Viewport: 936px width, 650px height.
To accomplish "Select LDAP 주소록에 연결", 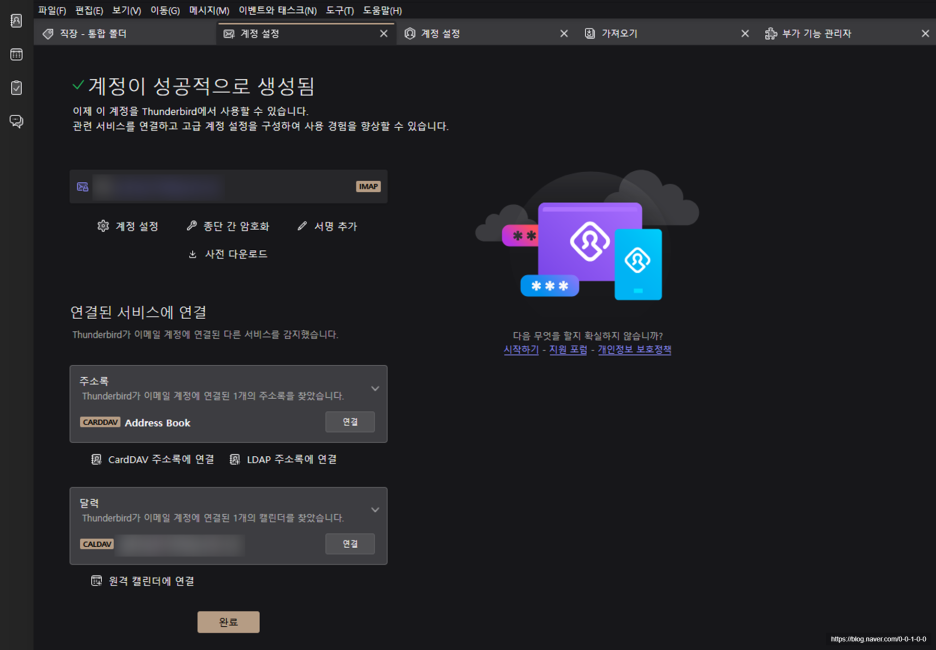I will click(x=283, y=459).
